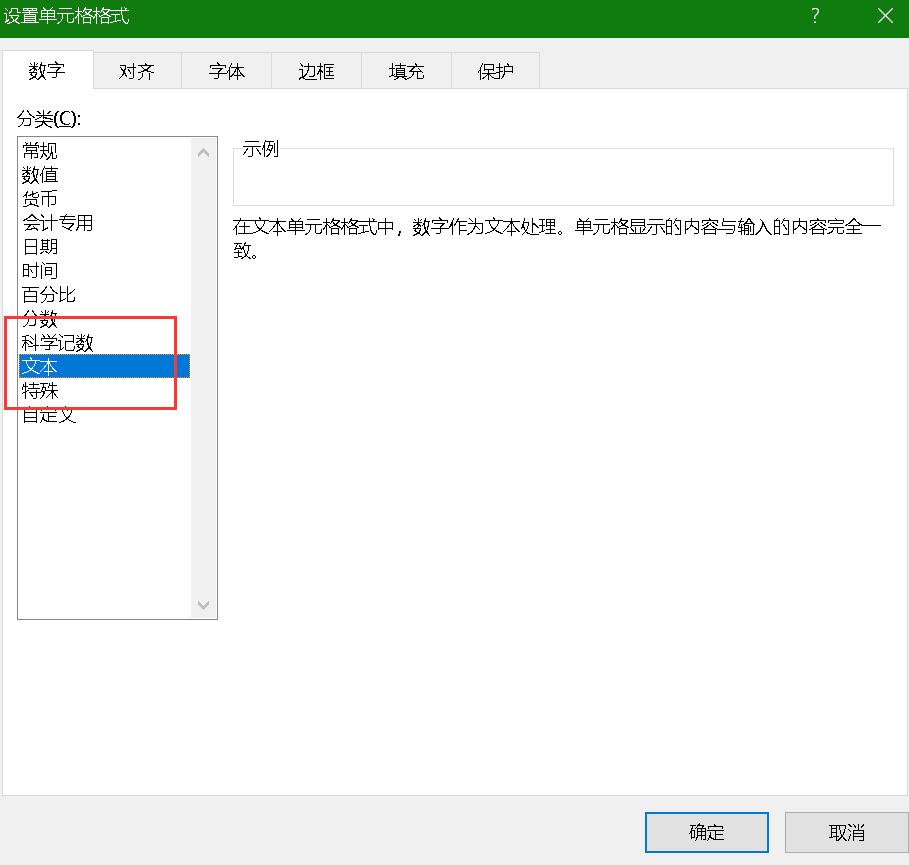Image resolution: width=909 pixels, height=865 pixels.
Task: Open the 字体 tab
Action: 227,71
